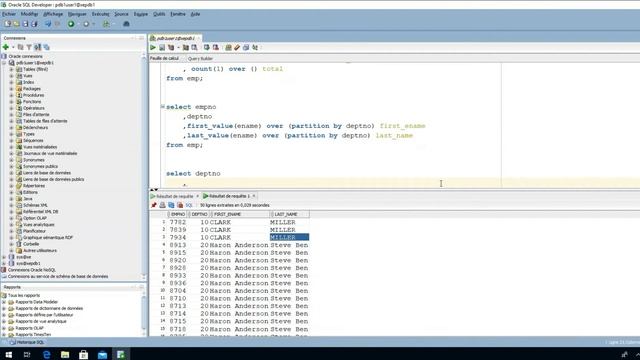Image resolution: width=640 pixels, height=360 pixels.
Task: Open the Fichier menu
Action: click(x=9, y=14)
